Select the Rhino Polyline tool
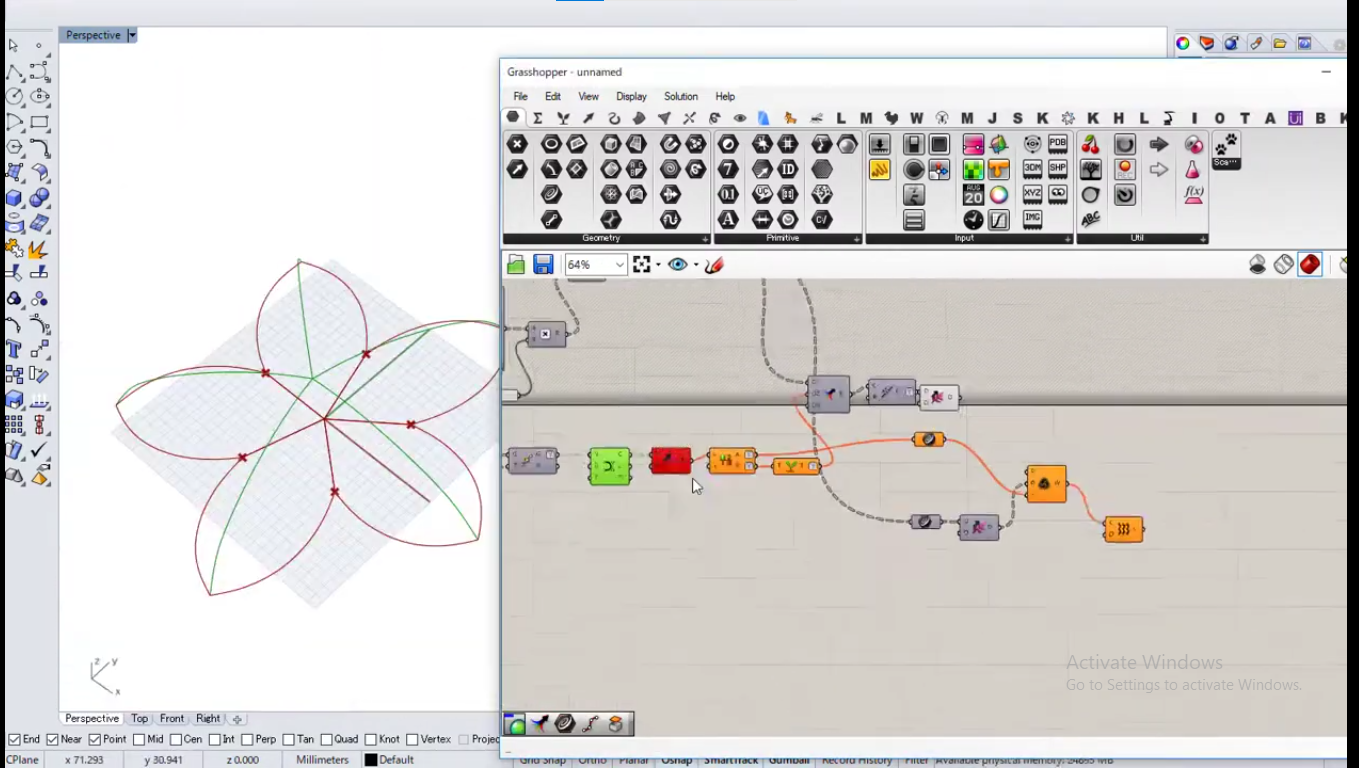This screenshot has width=1359, height=768. 15,72
